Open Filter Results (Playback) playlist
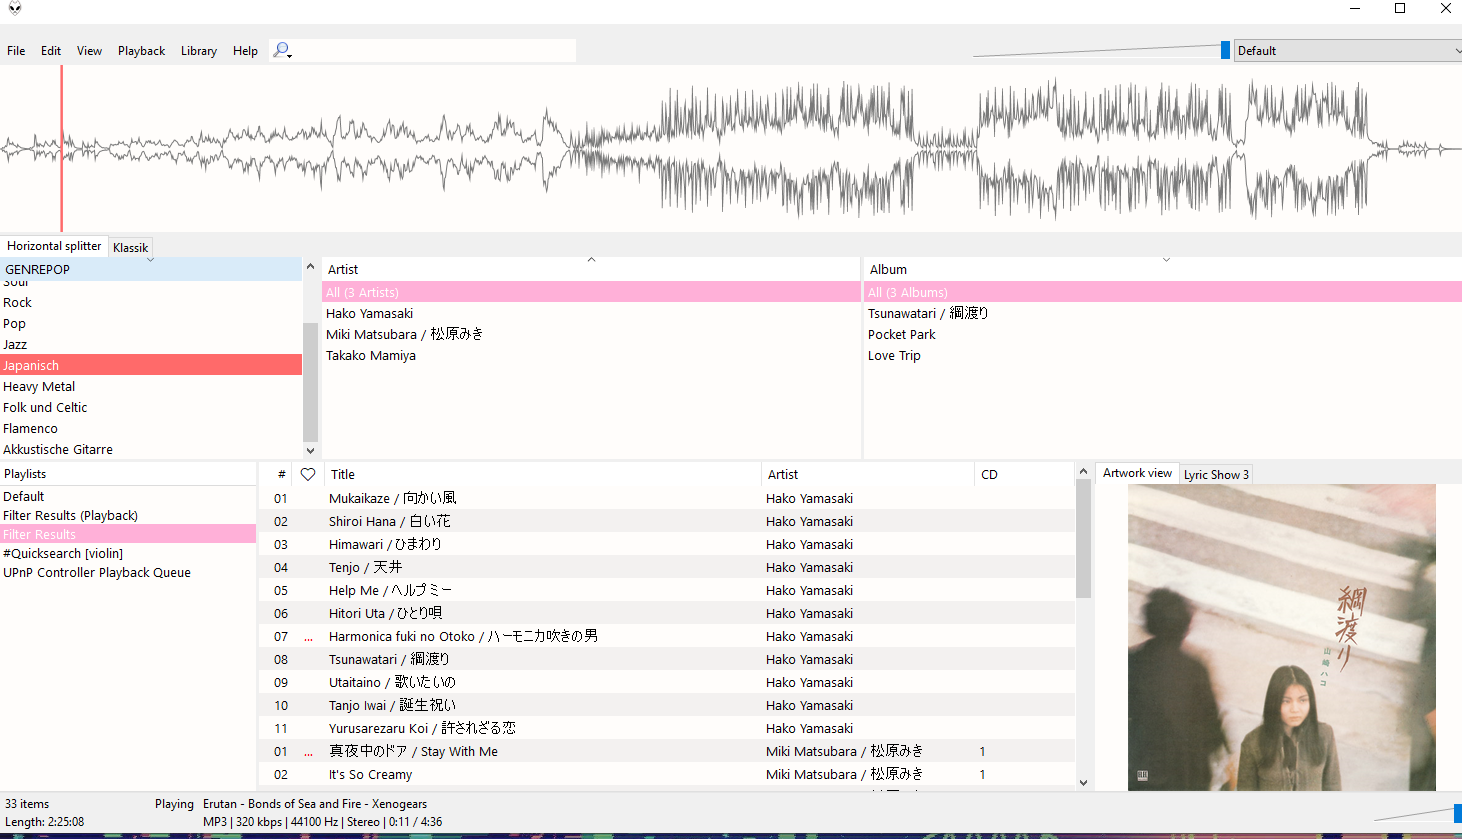Image resolution: width=1462 pixels, height=839 pixels. [x=128, y=515]
